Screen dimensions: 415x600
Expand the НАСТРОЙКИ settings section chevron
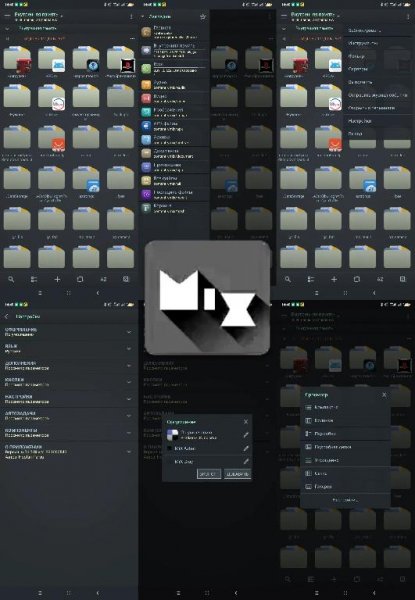[129, 399]
